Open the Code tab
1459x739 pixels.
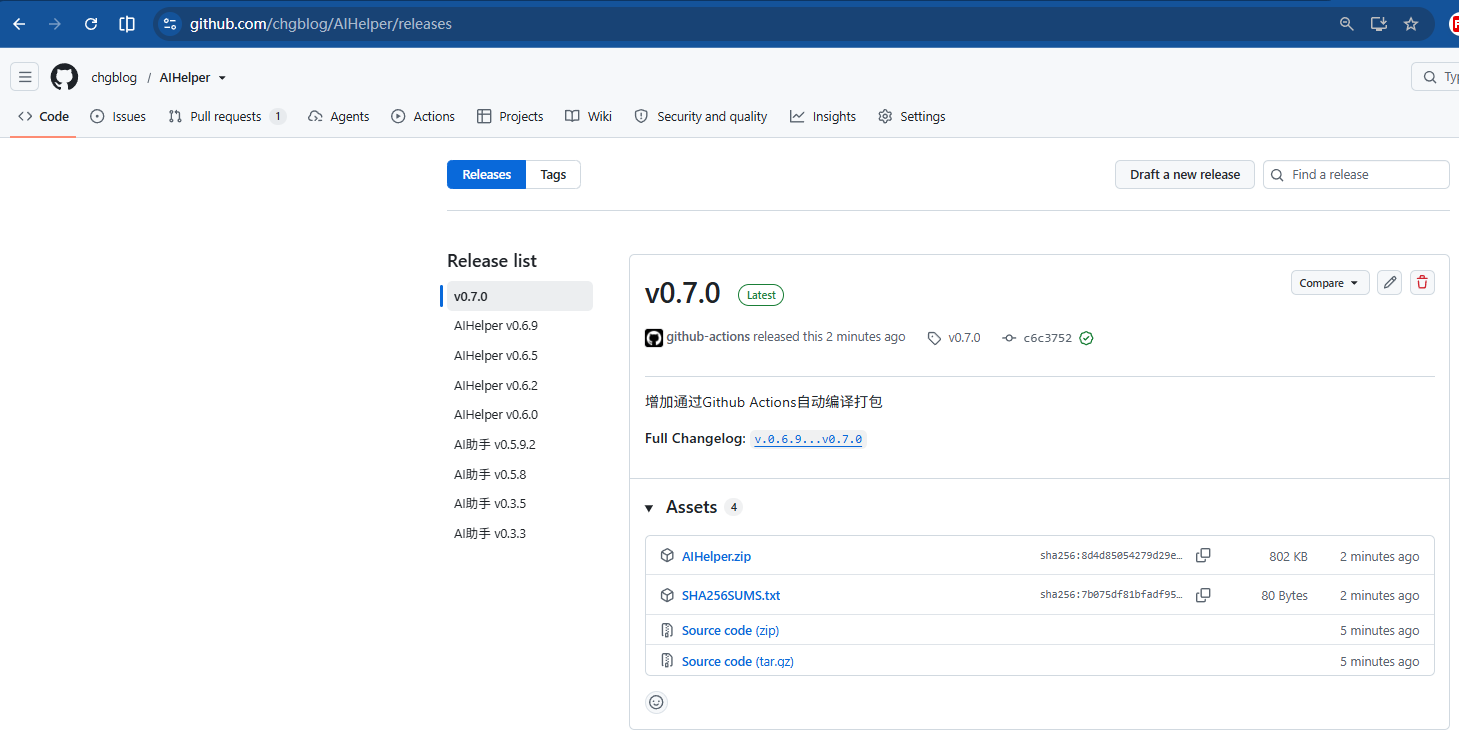44,117
